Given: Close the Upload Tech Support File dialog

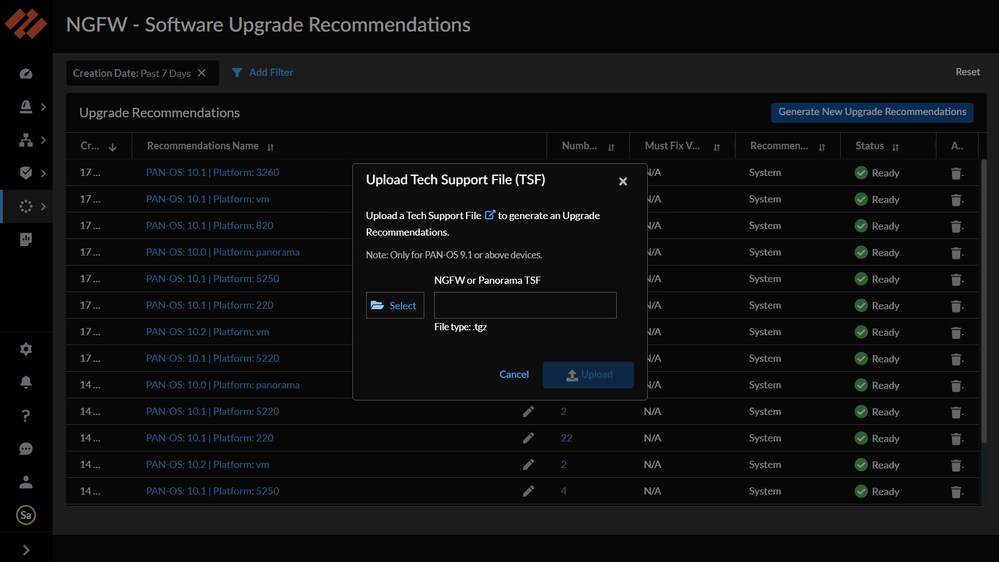Looking at the screenshot, I should coord(623,181).
